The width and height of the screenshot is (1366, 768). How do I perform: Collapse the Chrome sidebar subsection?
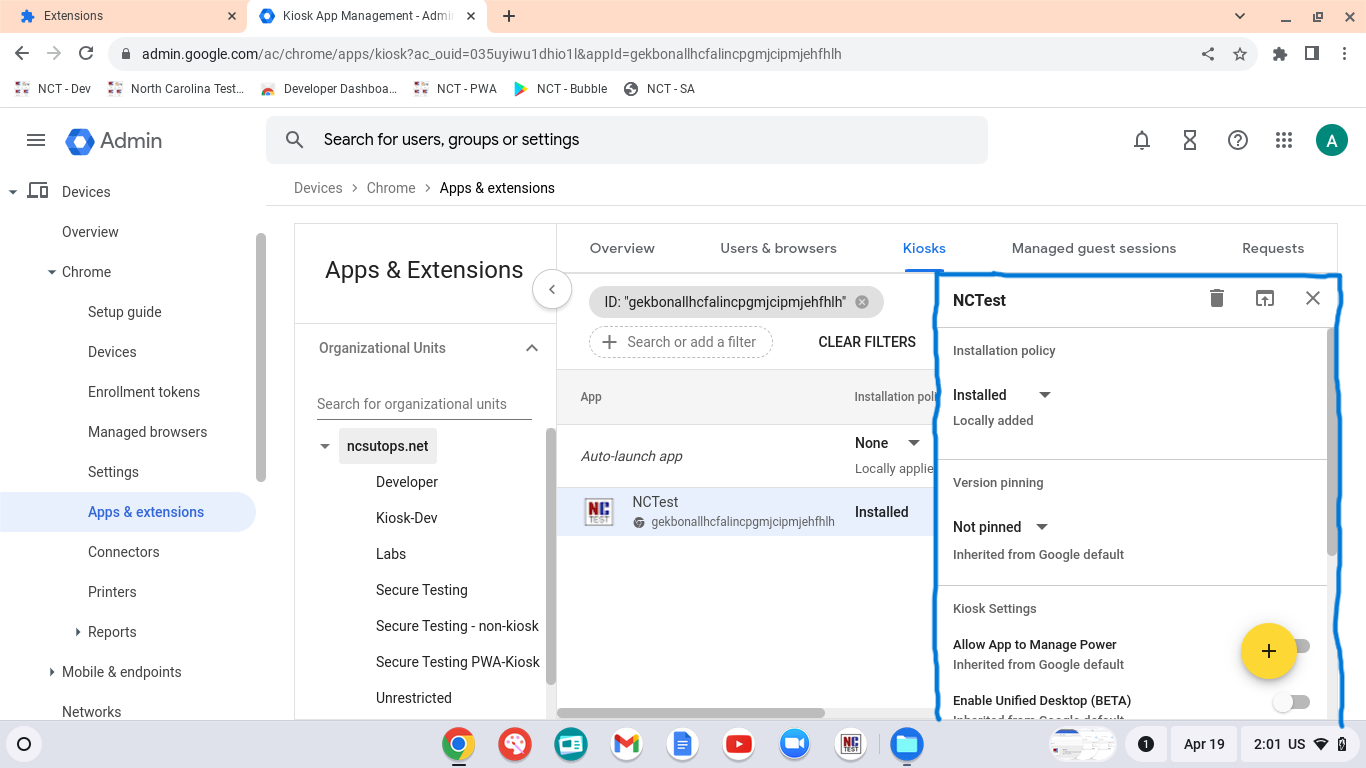(52, 272)
